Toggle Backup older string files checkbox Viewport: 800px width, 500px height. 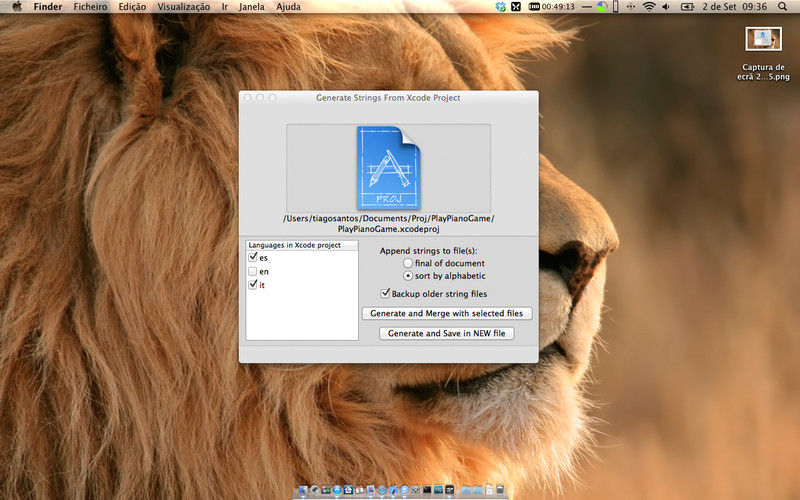[385, 293]
